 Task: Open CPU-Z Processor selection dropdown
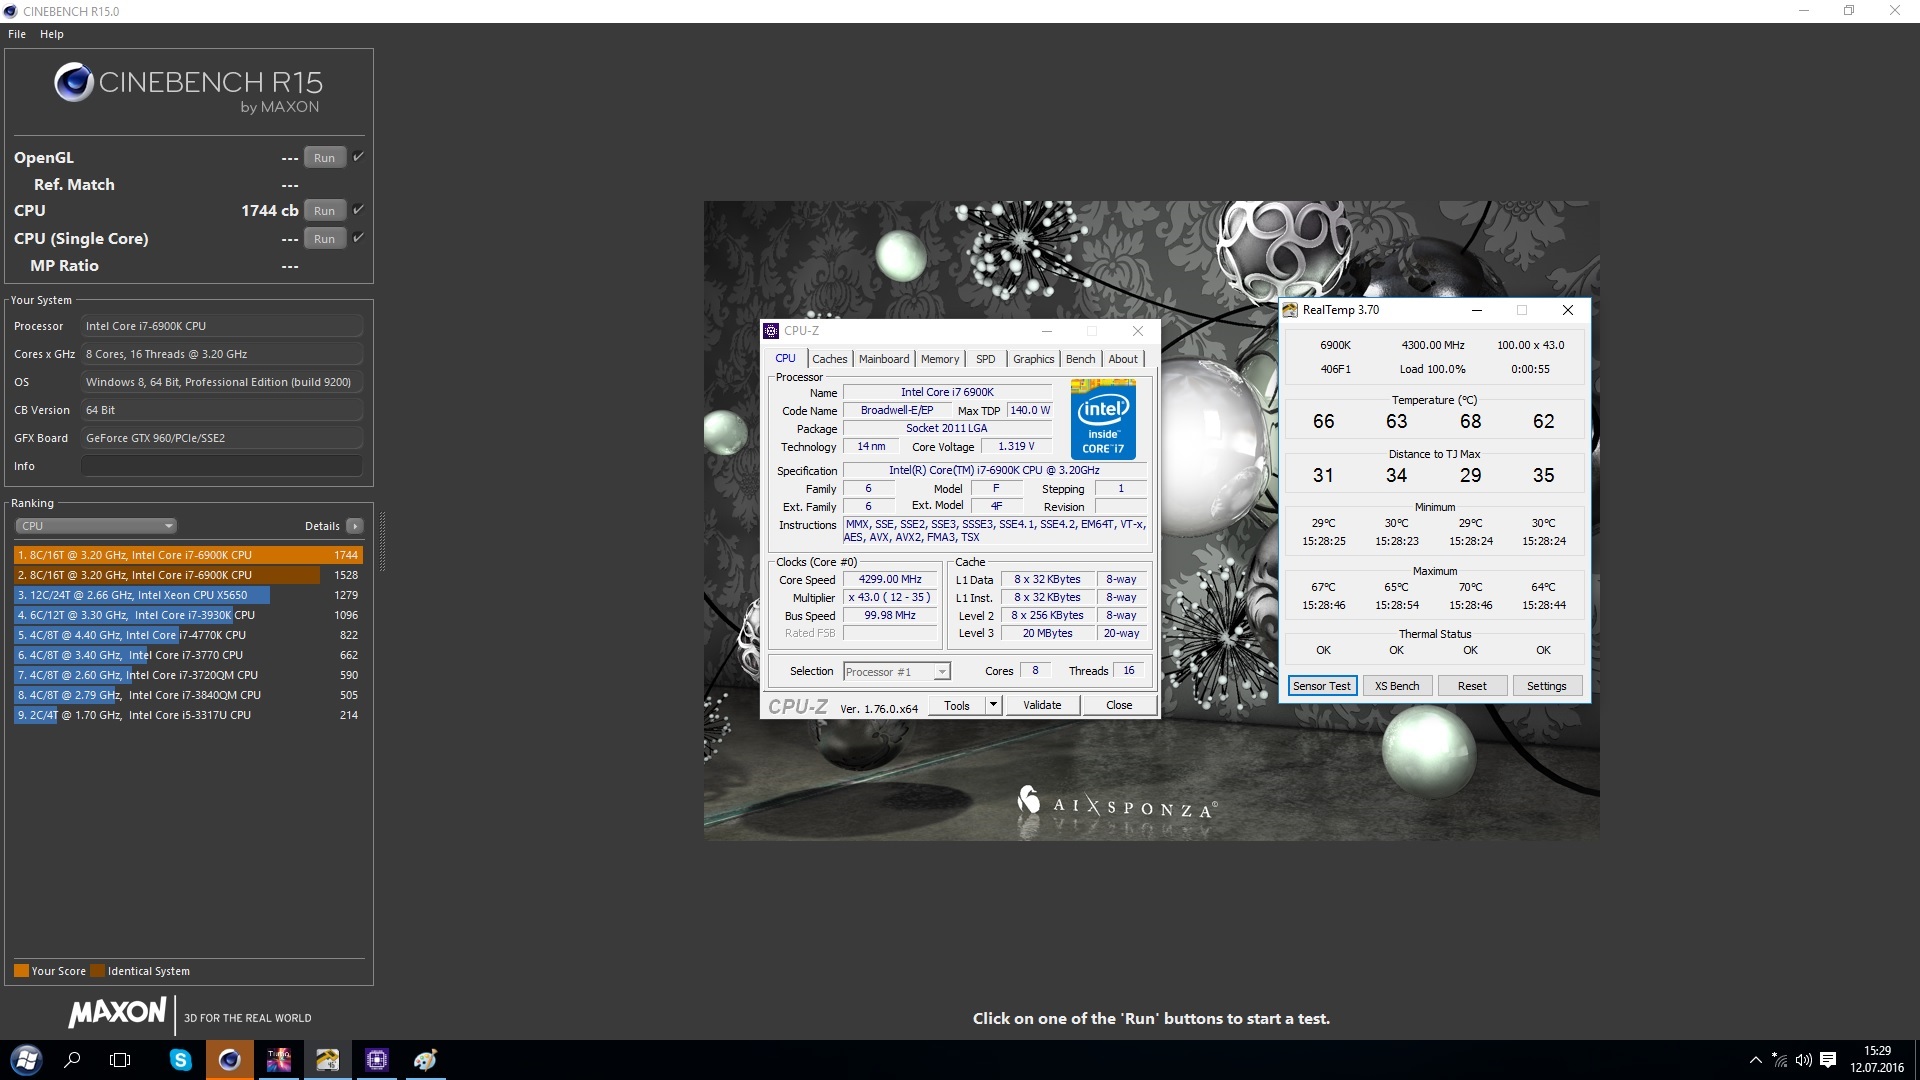897,672
